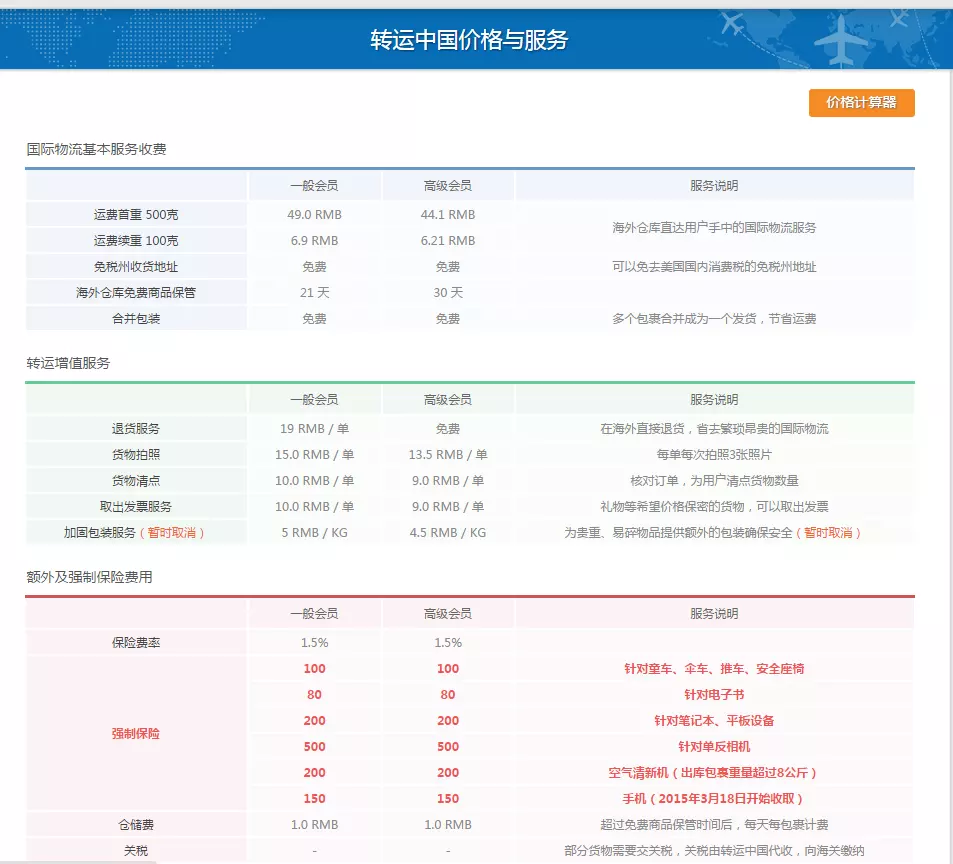The width and height of the screenshot is (953, 864).
Task: Click 针对笔记本、平板设备 description
Action: pyautogui.click(x=714, y=721)
